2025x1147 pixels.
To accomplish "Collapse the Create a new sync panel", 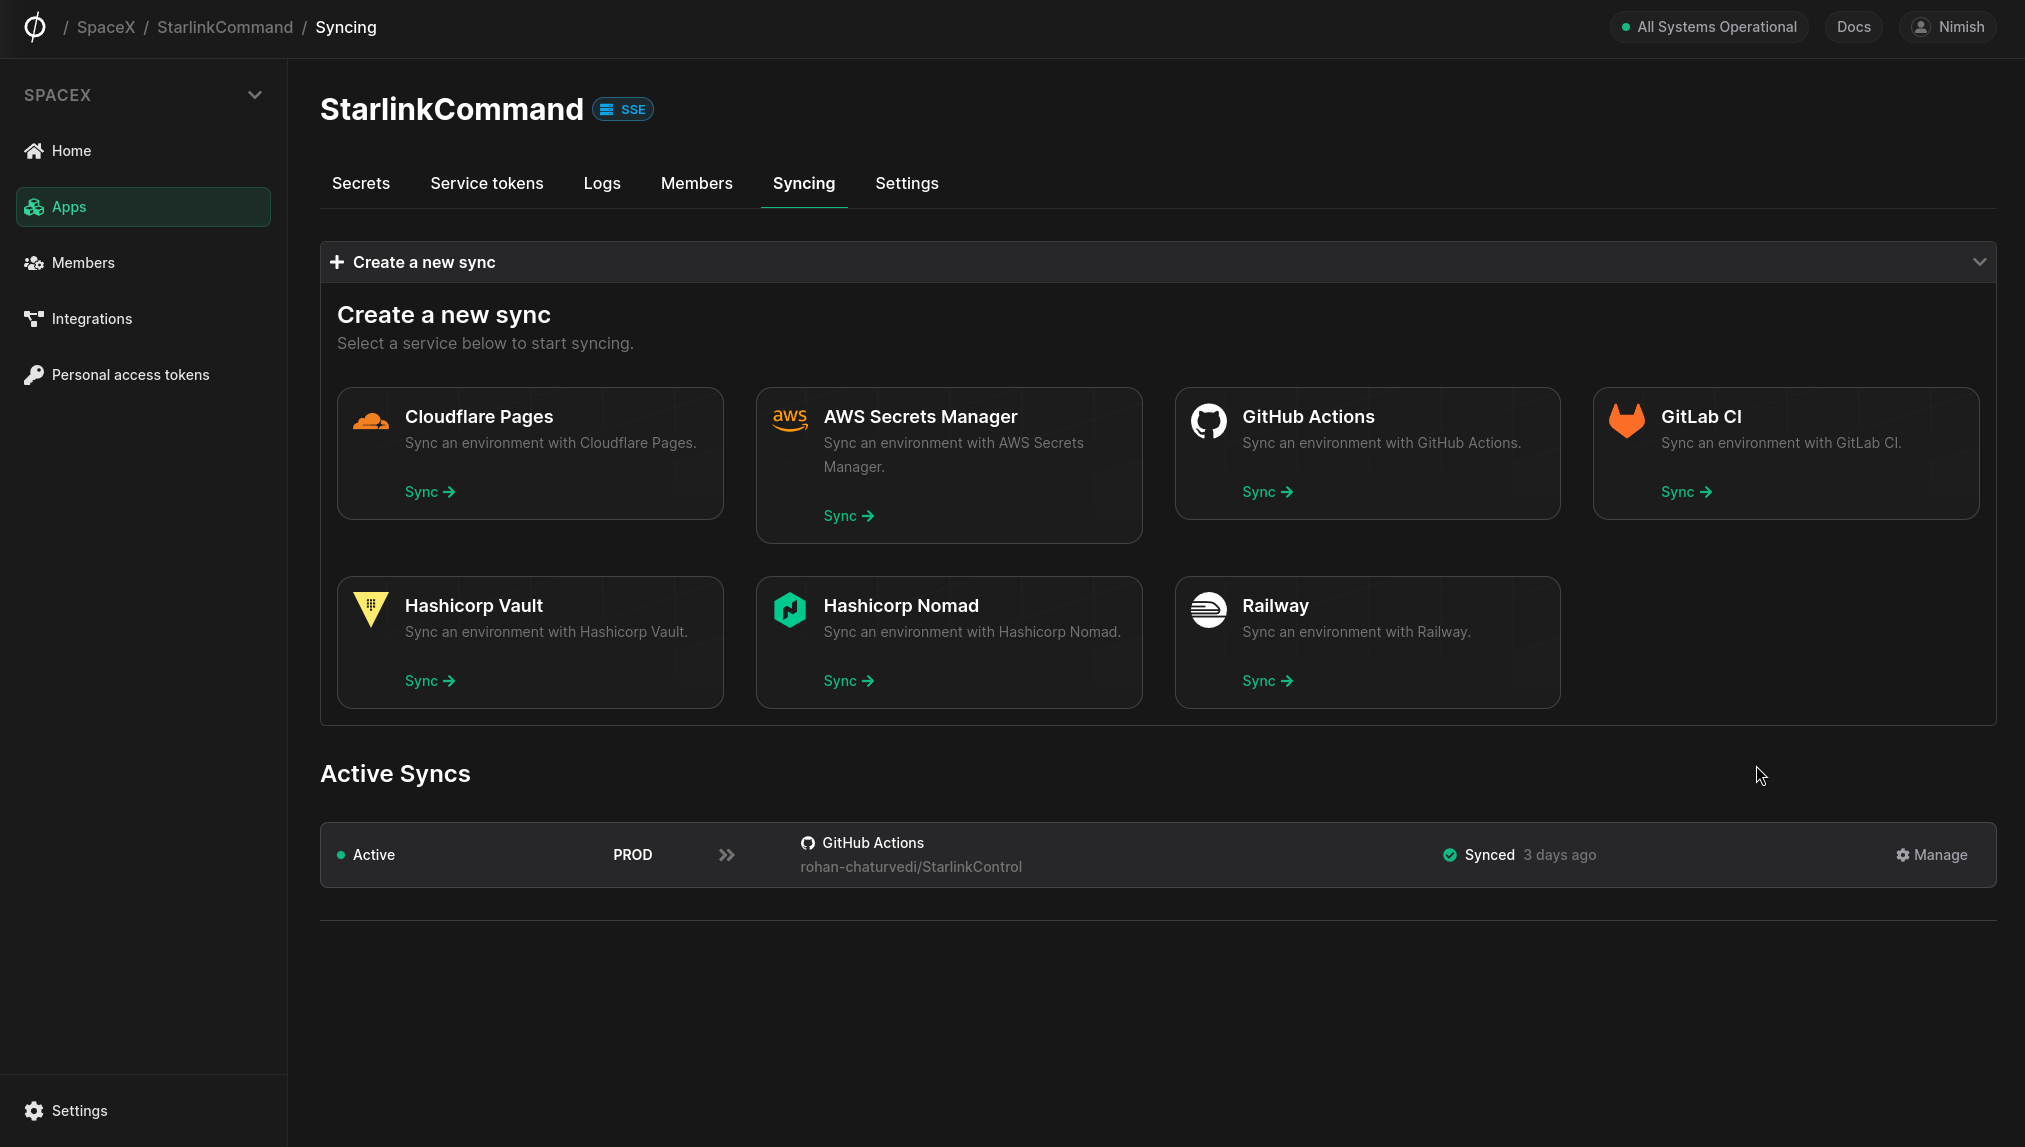I will point(1978,262).
